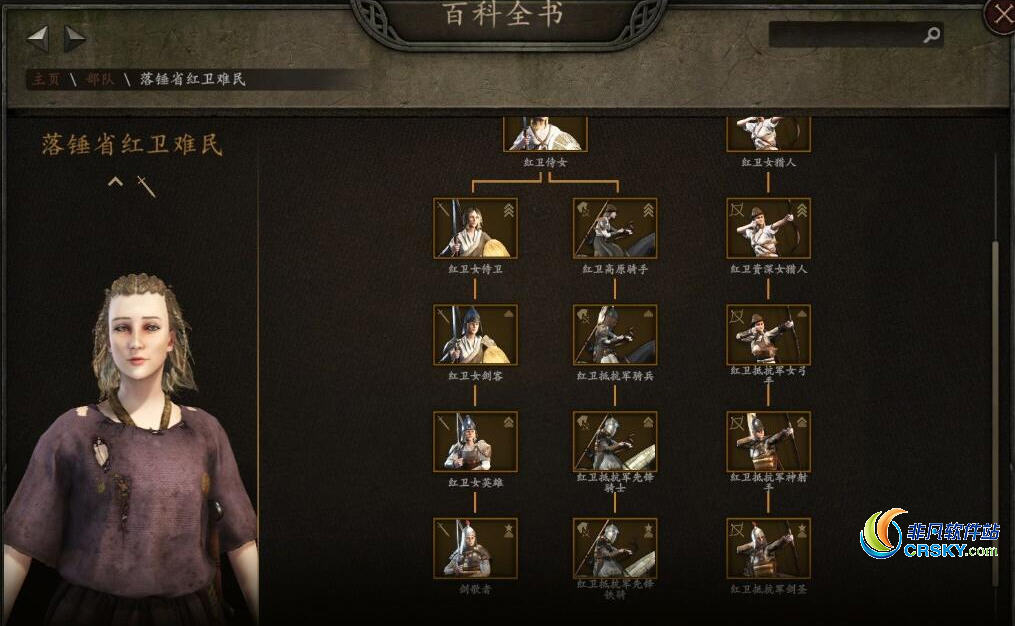Go forward with the right arrow icon
The height and width of the screenshot is (626, 1015).
tap(74, 39)
